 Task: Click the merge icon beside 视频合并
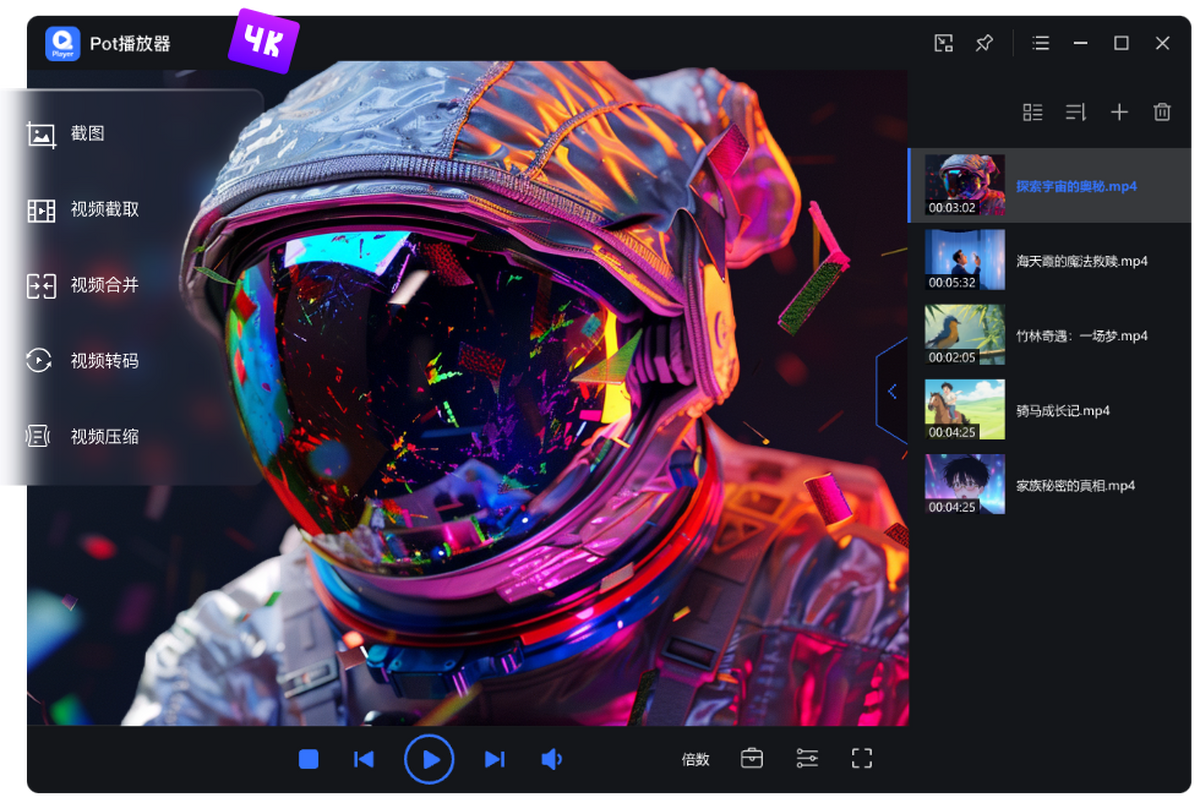click(x=41, y=286)
